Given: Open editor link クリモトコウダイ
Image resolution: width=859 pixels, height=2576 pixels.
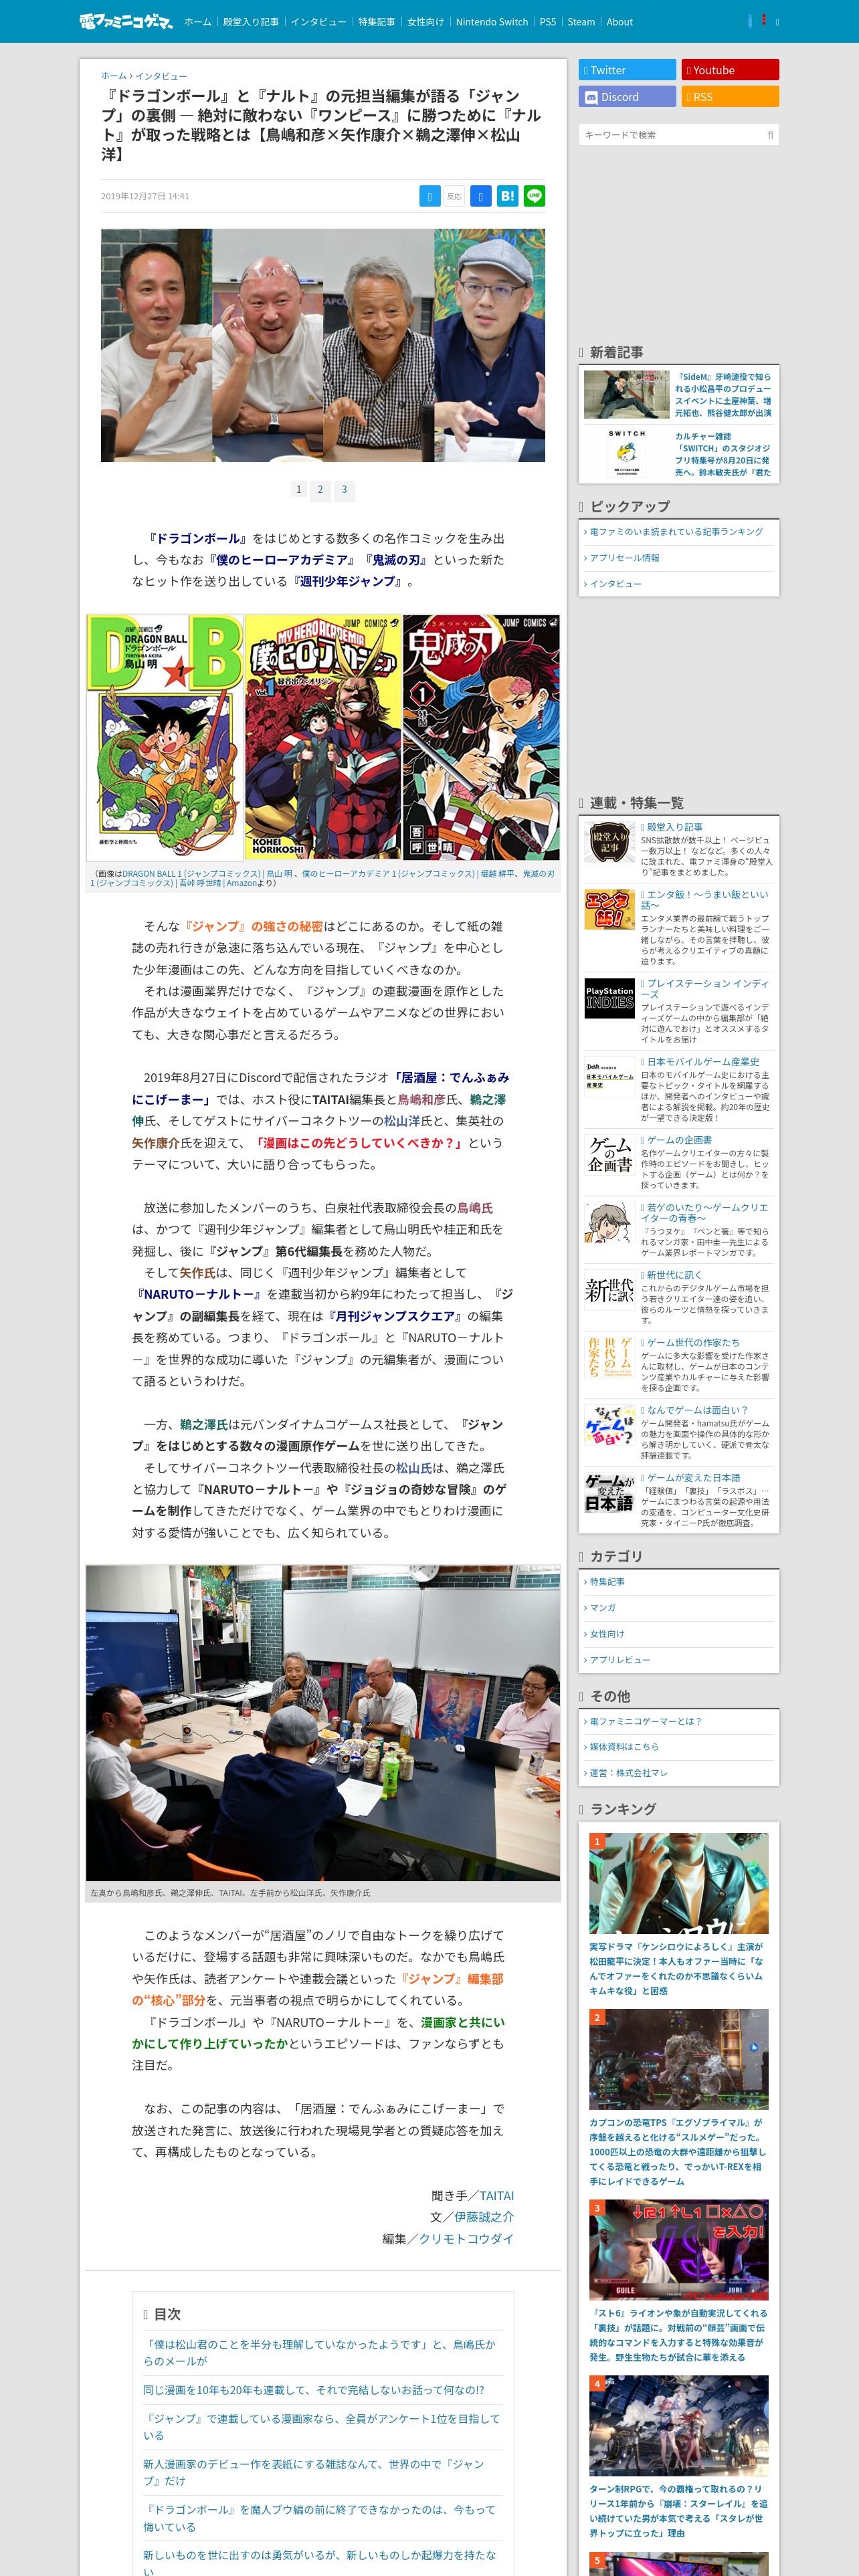Looking at the screenshot, I should (x=466, y=2239).
